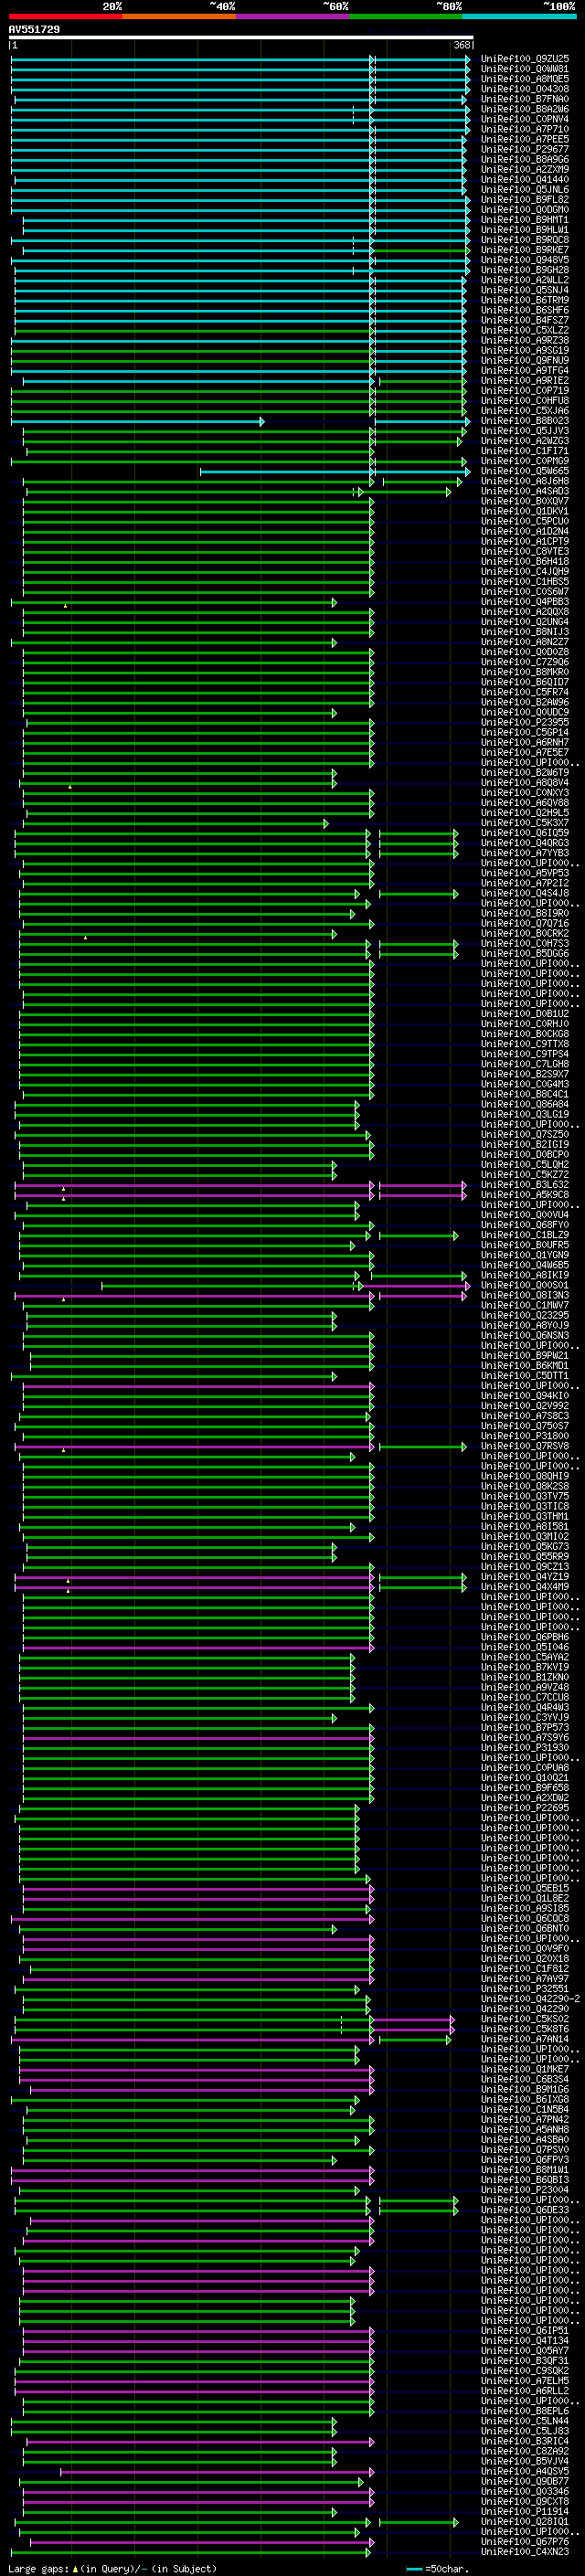Select the label UniRef100_B2W6T9
This screenshot has height=2576, width=585.
click(x=525, y=773)
